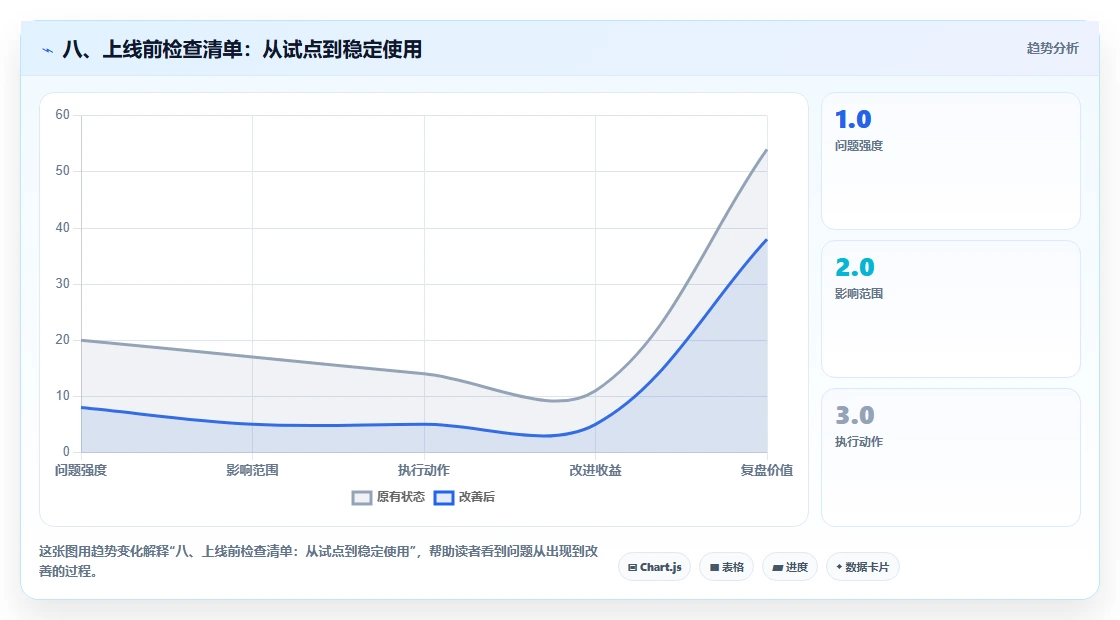
Task: Select the 数据卡片 tag chip
Action: click(863, 567)
